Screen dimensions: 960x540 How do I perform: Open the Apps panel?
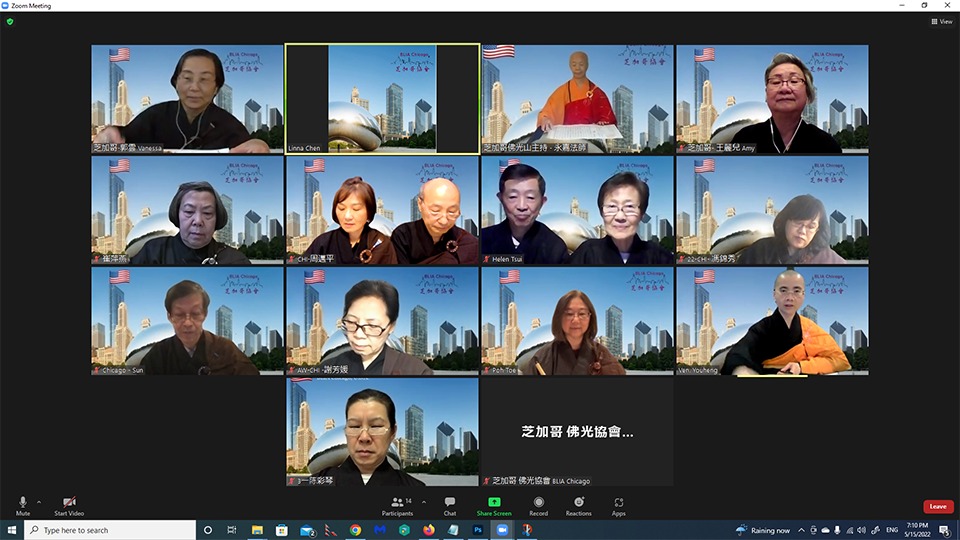pyautogui.click(x=619, y=504)
